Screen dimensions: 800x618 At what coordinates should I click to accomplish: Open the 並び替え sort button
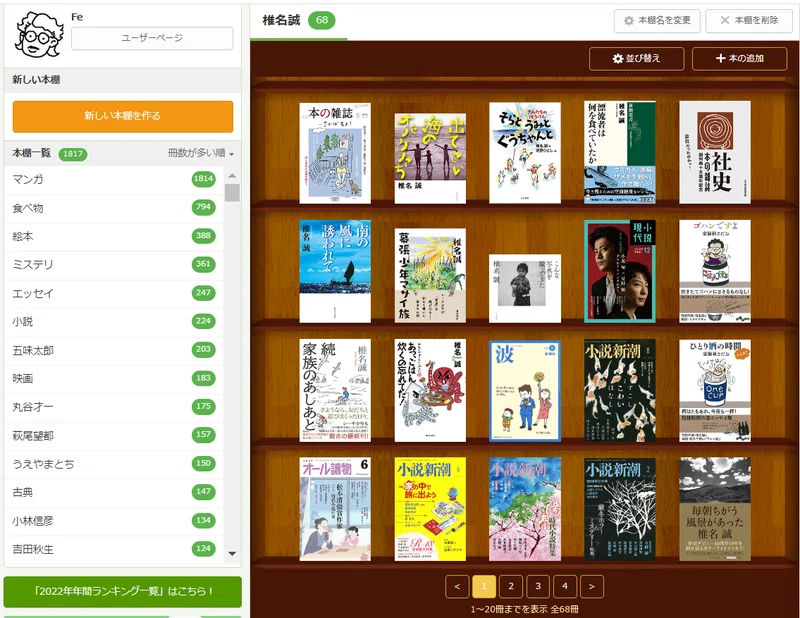(x=636, y=59)
